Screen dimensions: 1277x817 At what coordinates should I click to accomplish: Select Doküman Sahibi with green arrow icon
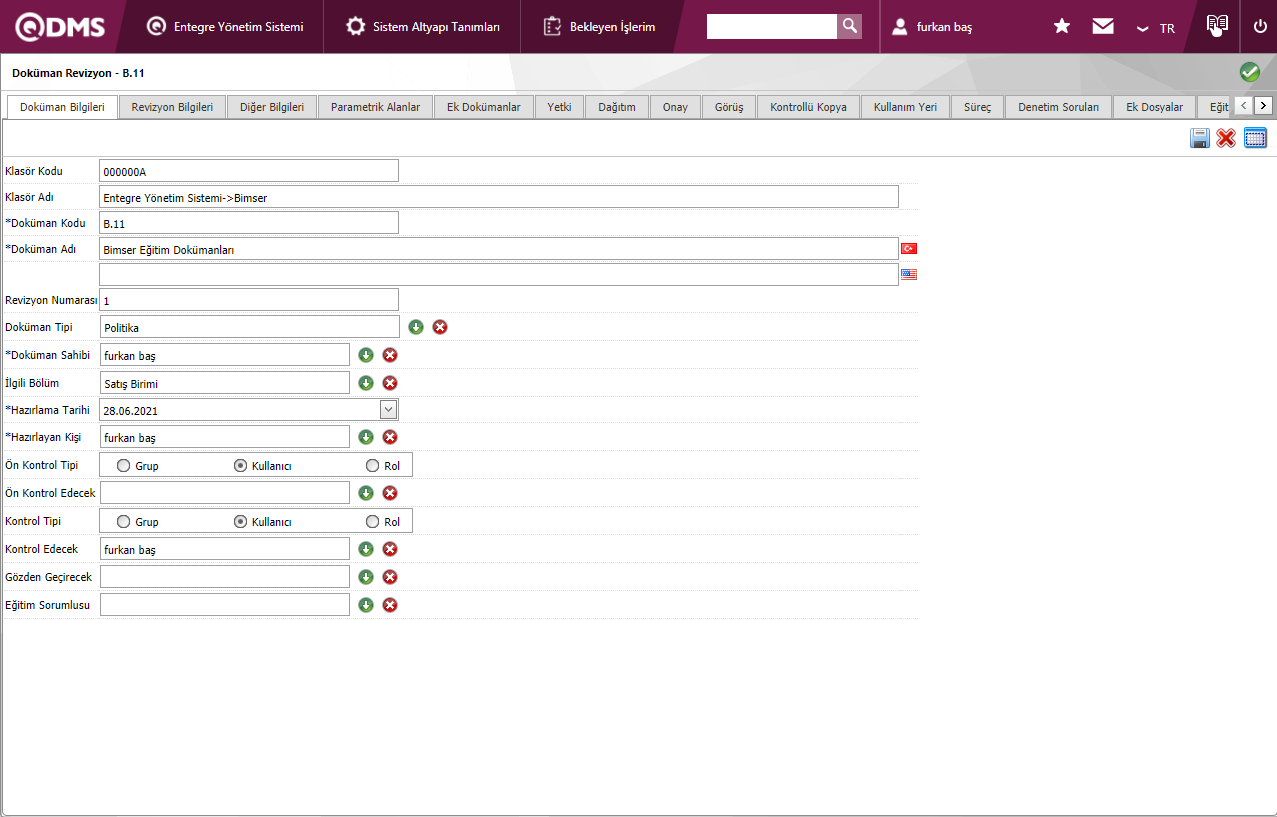(366, 355)
